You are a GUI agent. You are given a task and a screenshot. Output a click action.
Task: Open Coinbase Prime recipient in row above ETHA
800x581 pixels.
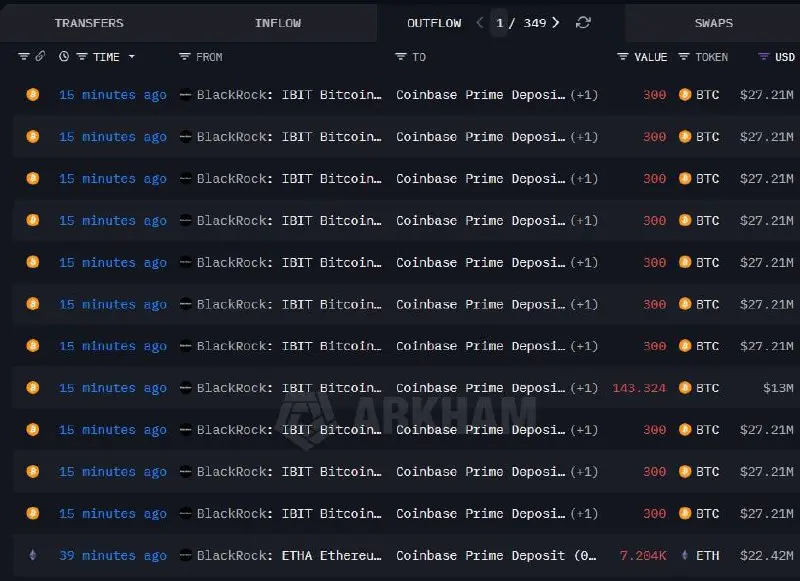481,514
